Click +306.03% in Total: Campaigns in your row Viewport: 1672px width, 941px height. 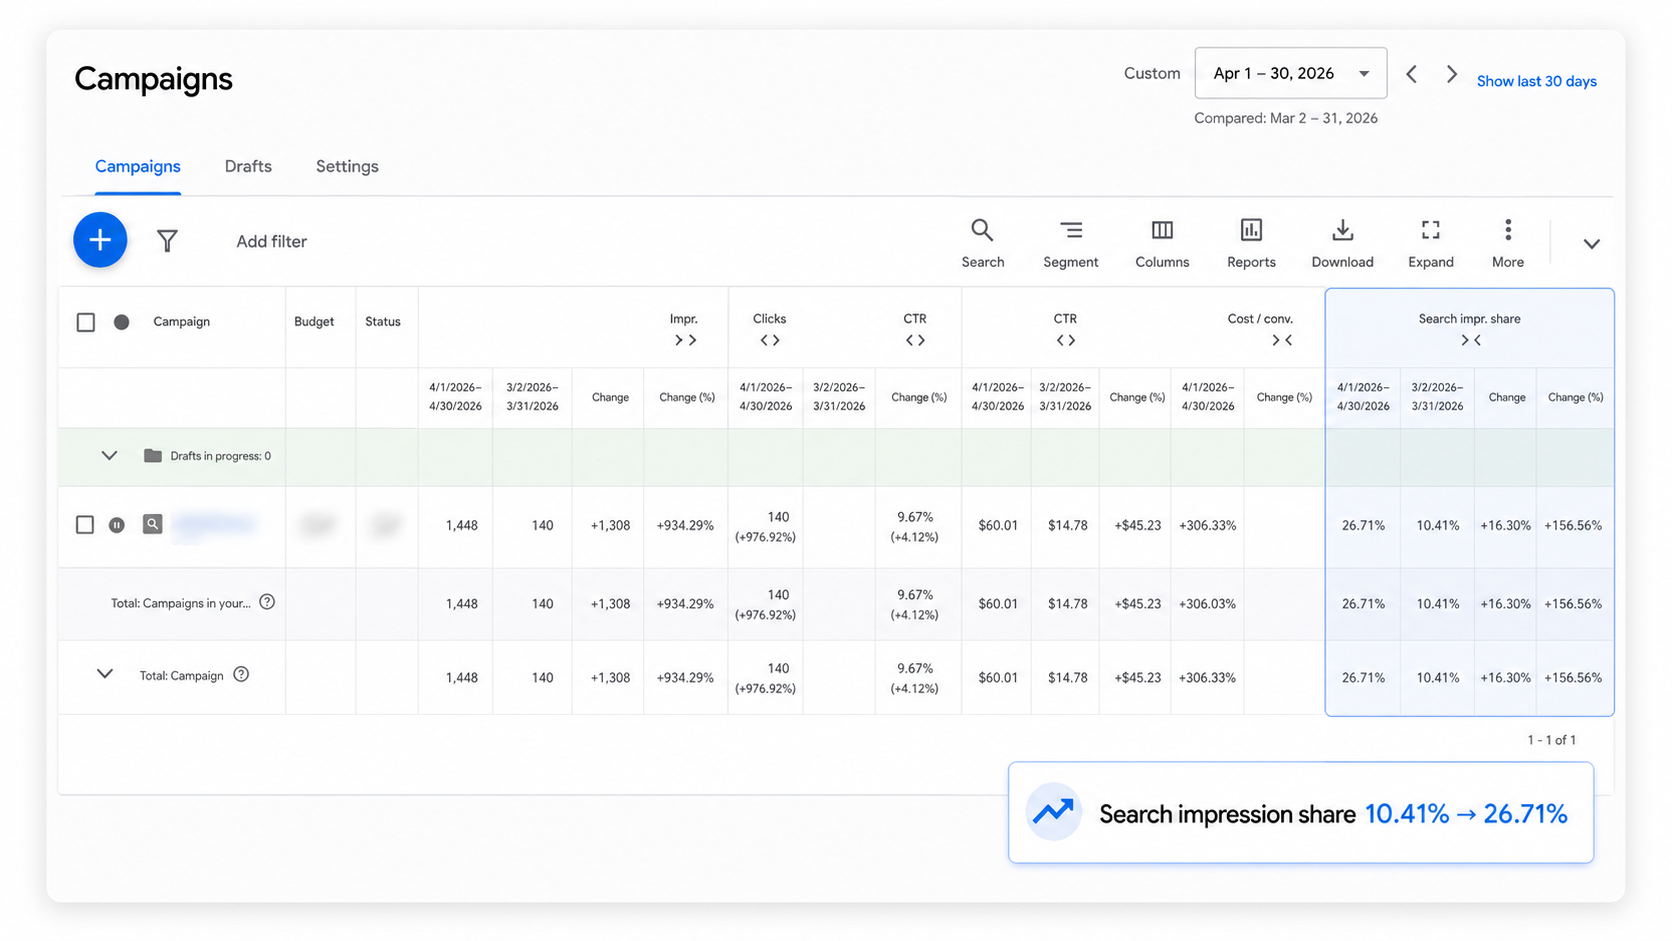(1207, 604)
